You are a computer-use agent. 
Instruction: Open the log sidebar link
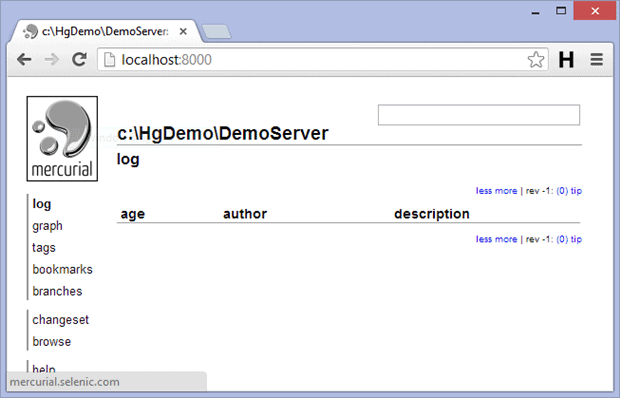tap(42, 204)
